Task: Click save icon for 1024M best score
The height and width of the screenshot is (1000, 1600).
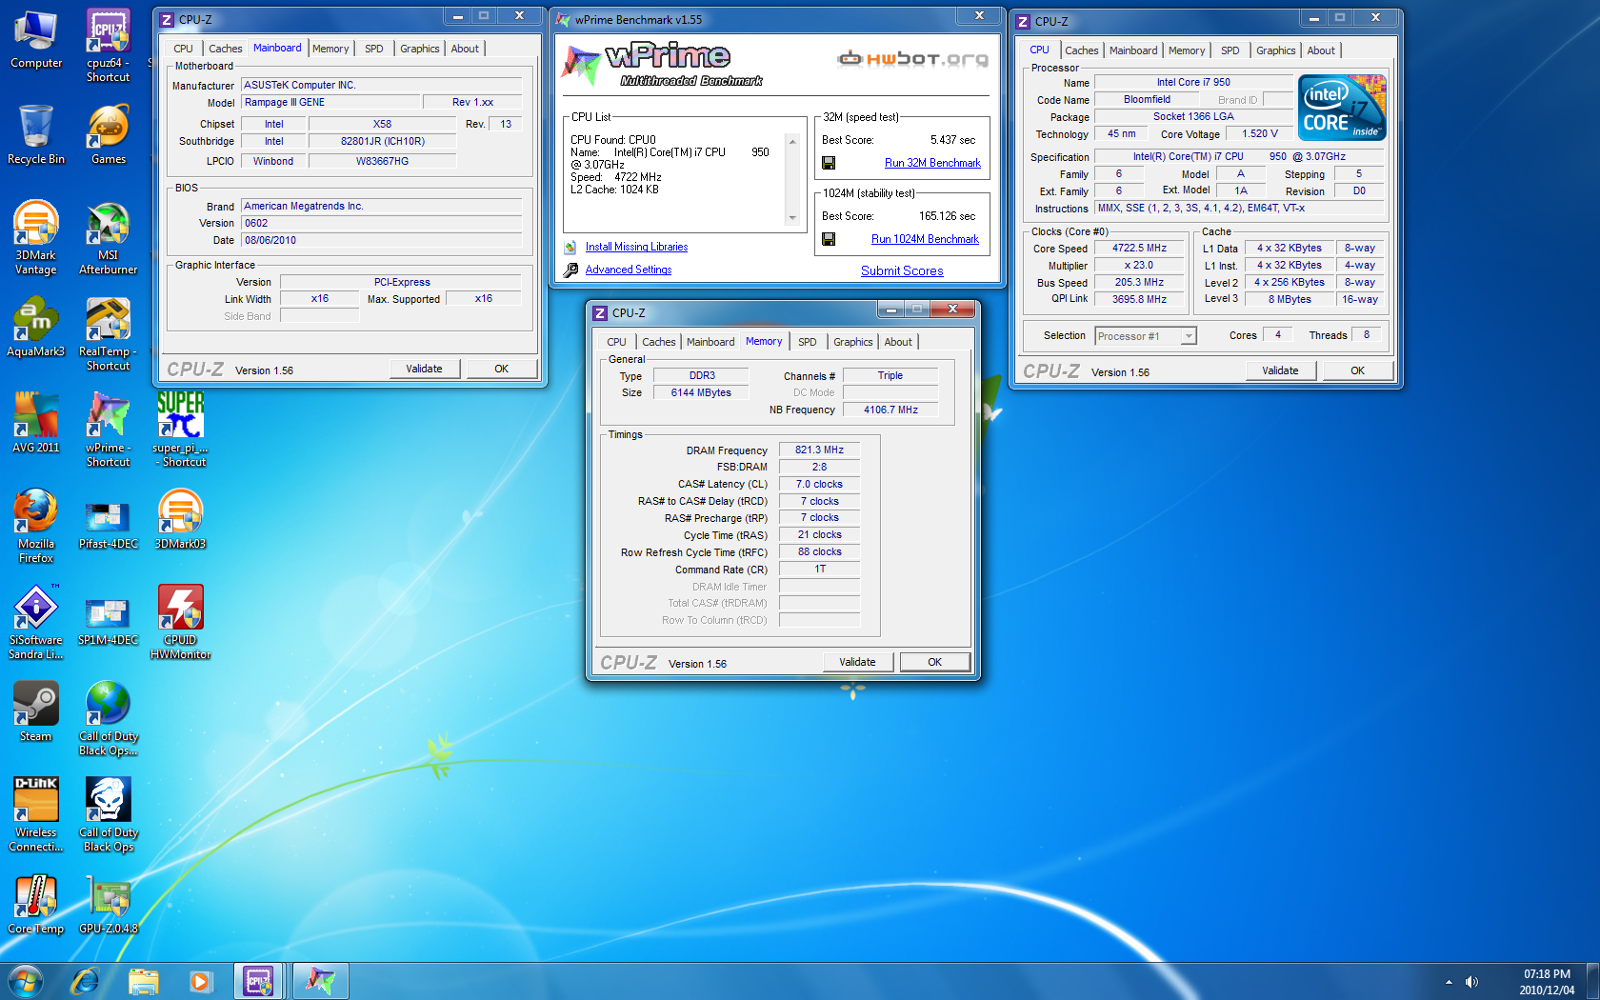Action: click(x=828, y=239)
